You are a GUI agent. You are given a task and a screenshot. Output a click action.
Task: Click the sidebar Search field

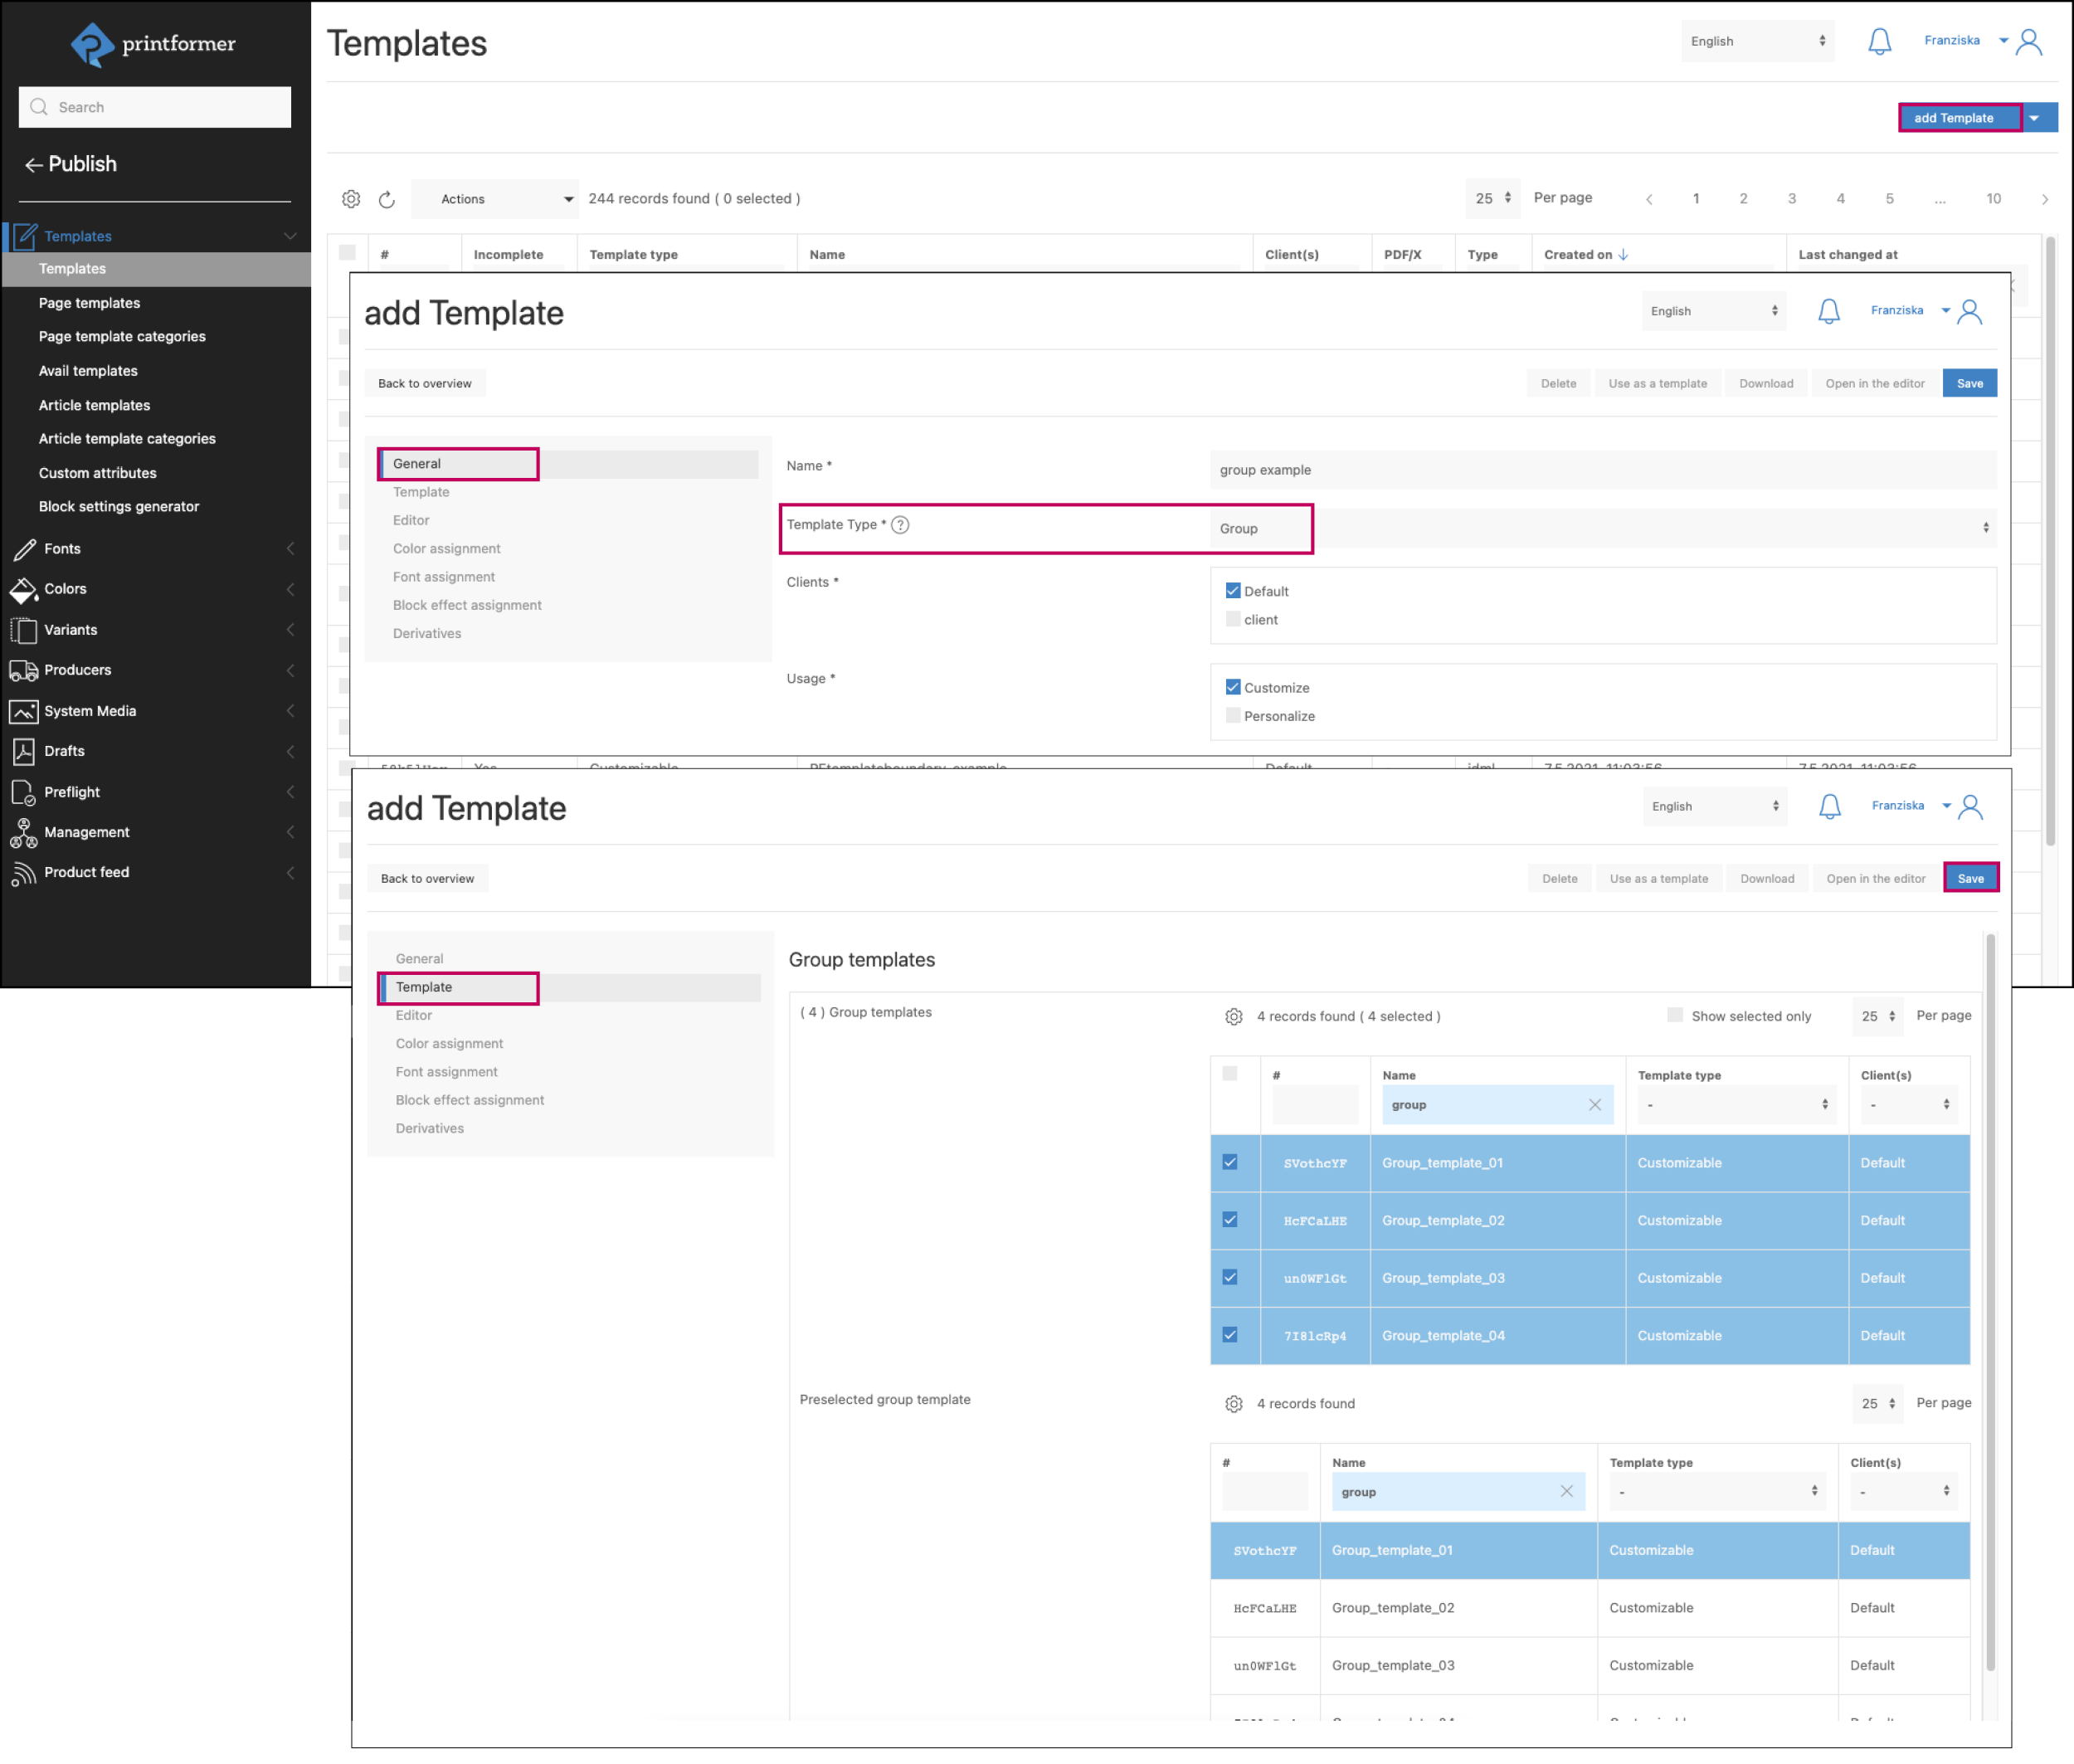pos(155,107)
